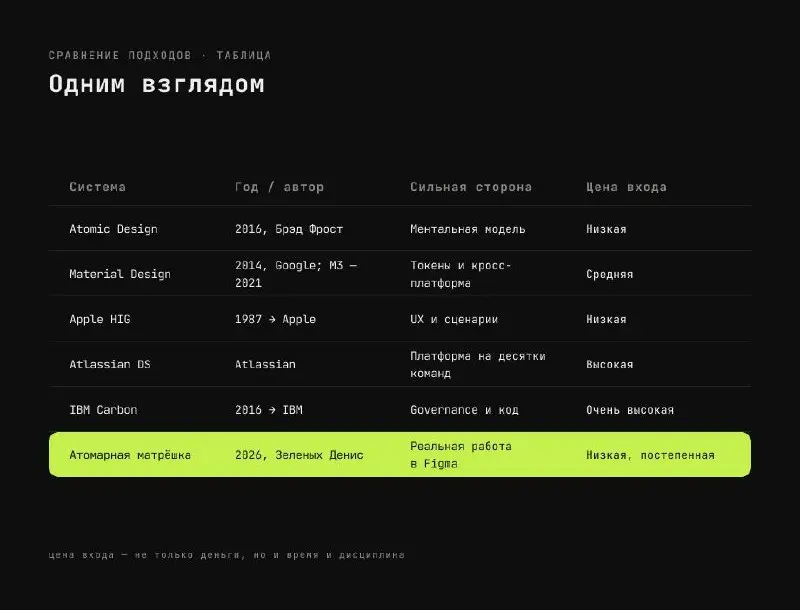Select the 'Atlassian DS' cell
The image size is (800, 610).
[110, 364]
